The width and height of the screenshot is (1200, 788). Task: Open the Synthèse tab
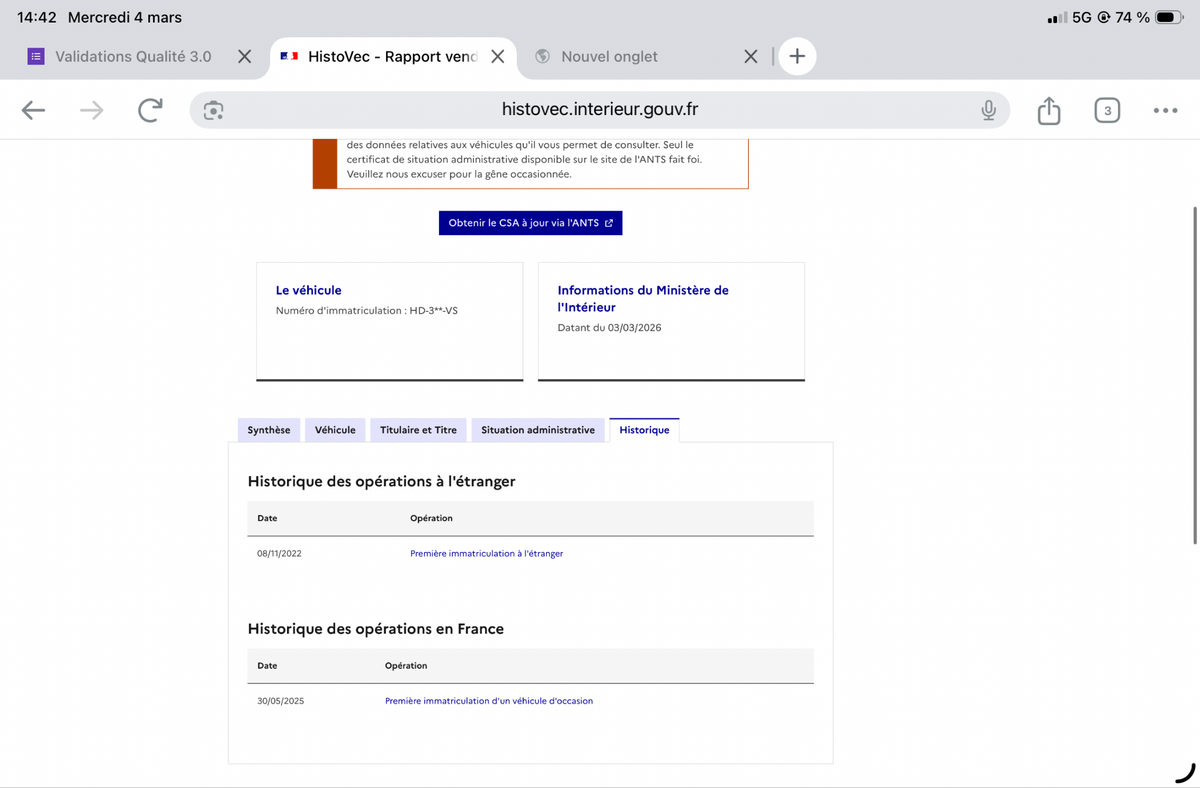point(269,430)
